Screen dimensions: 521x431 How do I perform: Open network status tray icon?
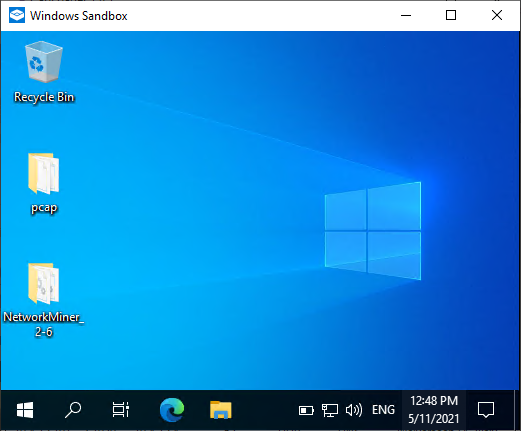[x=330, y=410]
